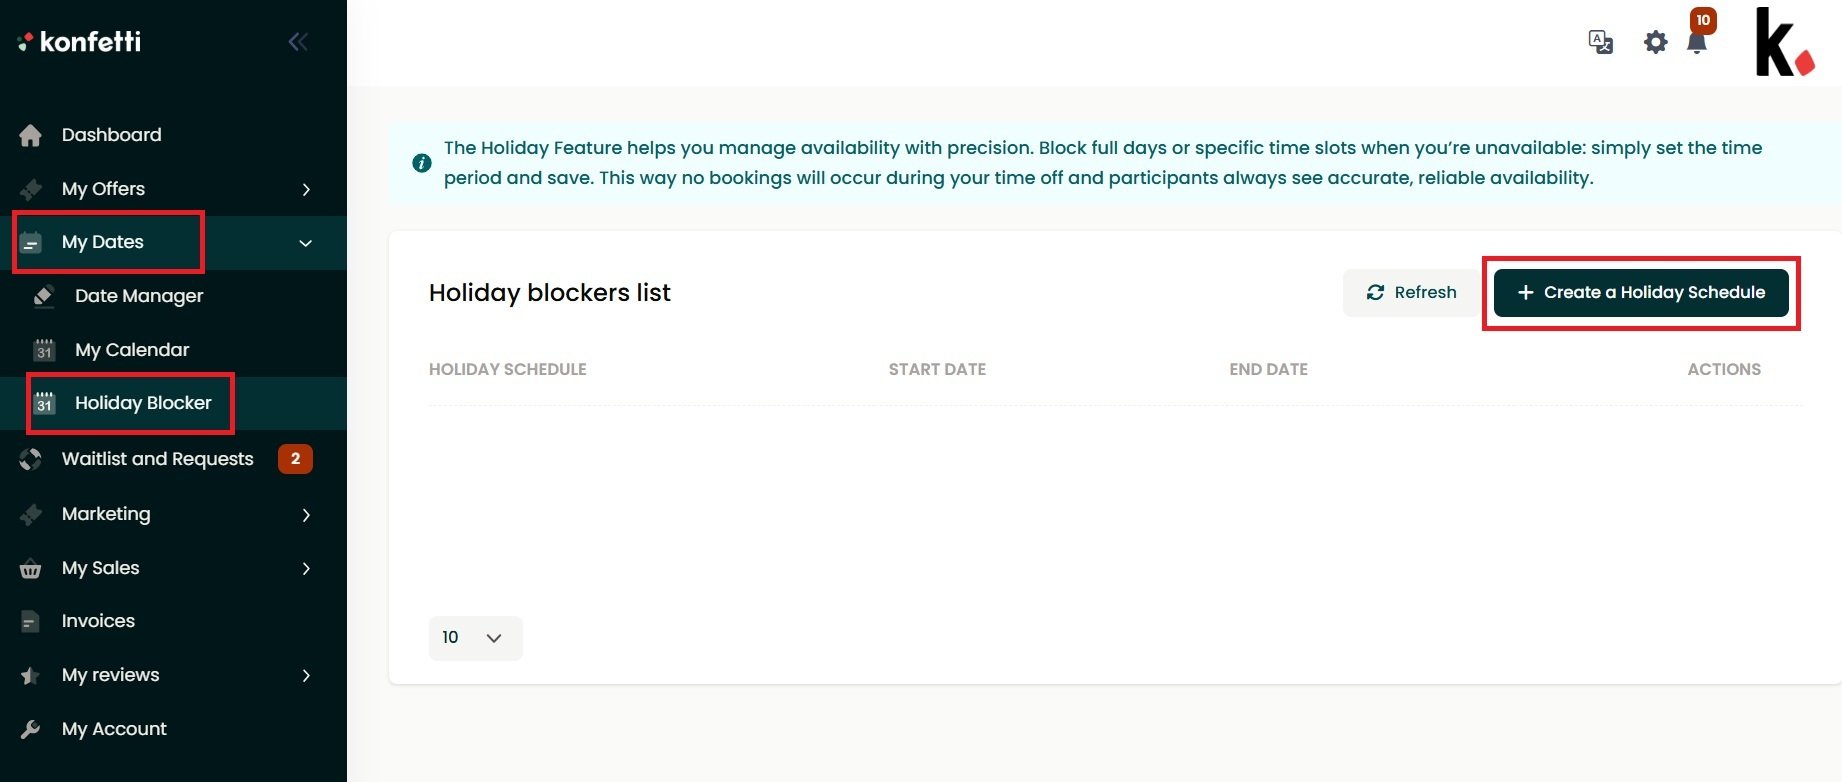Open the settings gear icon
Image resolution: width=1842 pixels, height=782 pixels.
coord(1656,42)
